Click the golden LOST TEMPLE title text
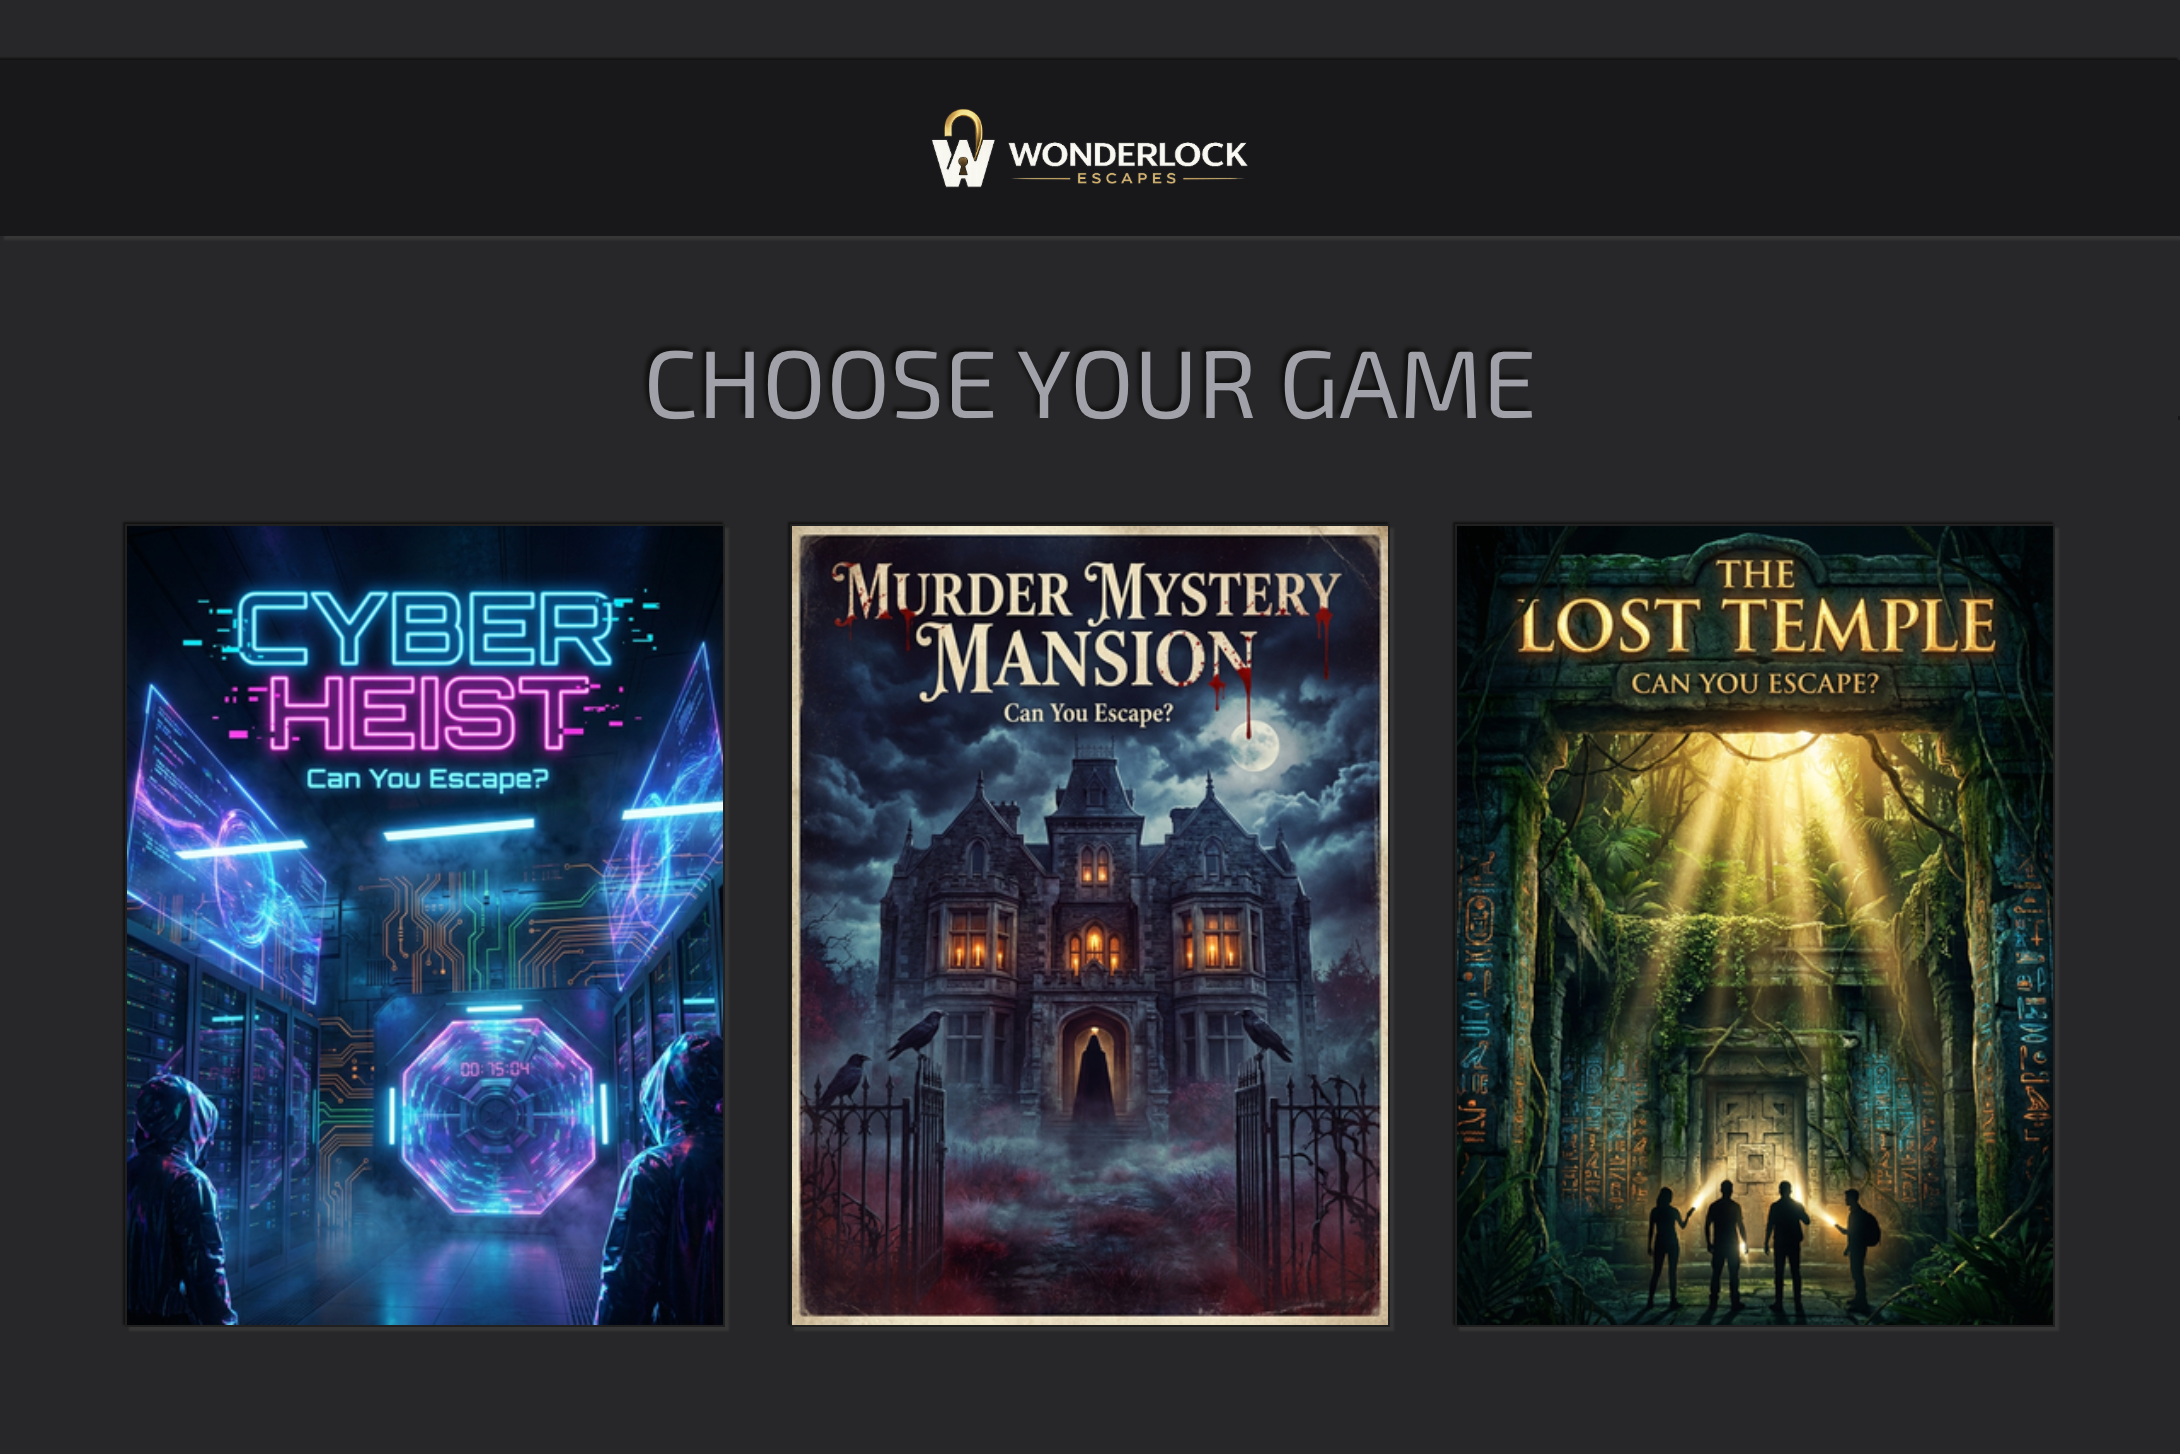This screenshot has width=2180, height=1454. coord(1756,626)
